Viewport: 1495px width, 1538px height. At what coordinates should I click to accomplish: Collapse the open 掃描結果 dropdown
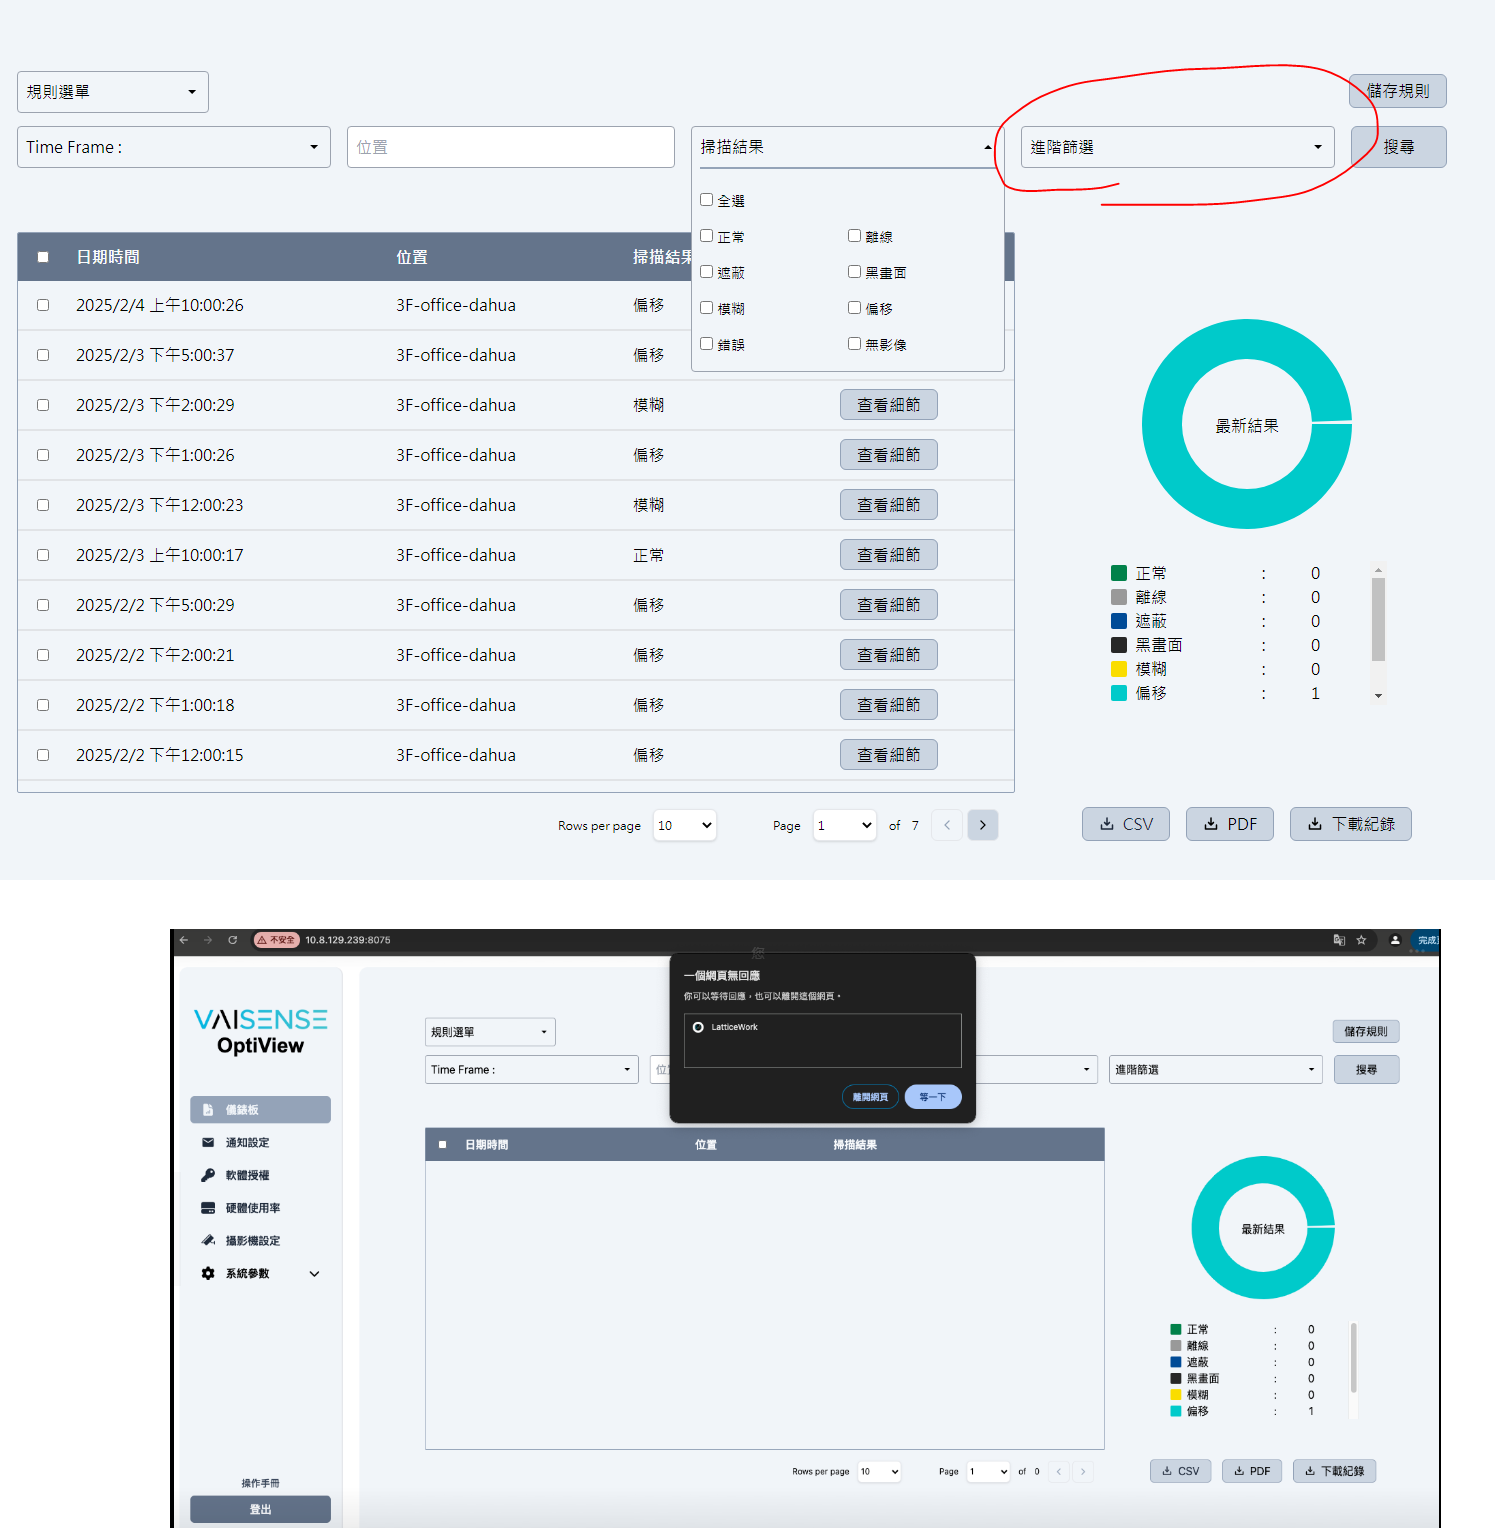[987, 147]
